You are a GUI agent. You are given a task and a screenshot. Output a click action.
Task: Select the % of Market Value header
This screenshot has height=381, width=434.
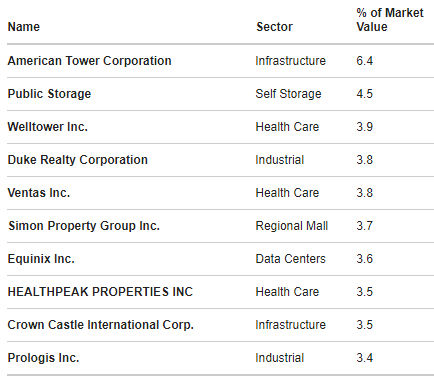(389, 20)
